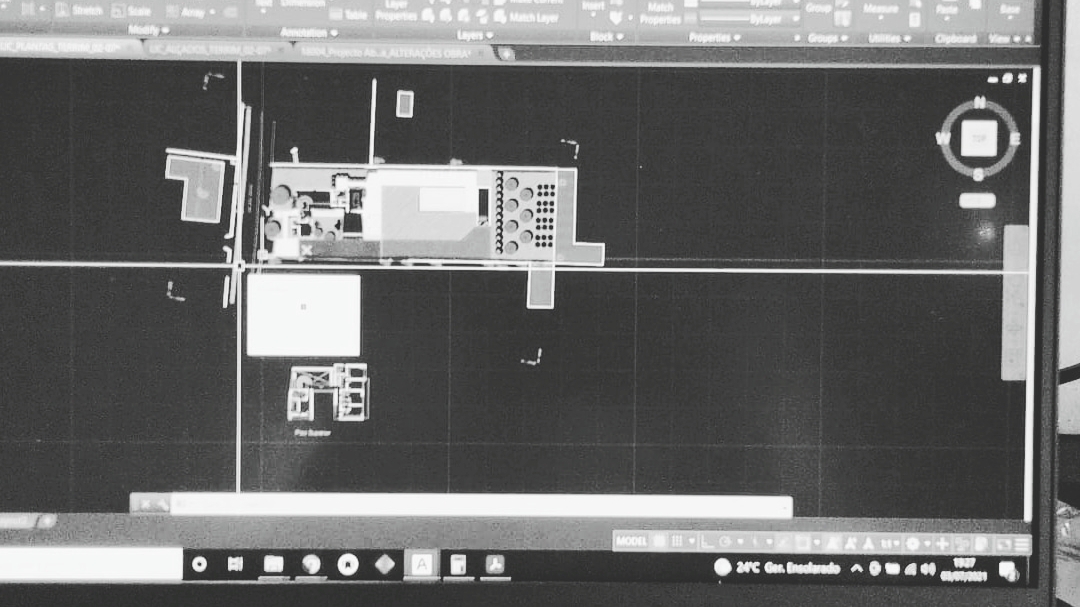Toggle grid display in status bar

(660, 542)
